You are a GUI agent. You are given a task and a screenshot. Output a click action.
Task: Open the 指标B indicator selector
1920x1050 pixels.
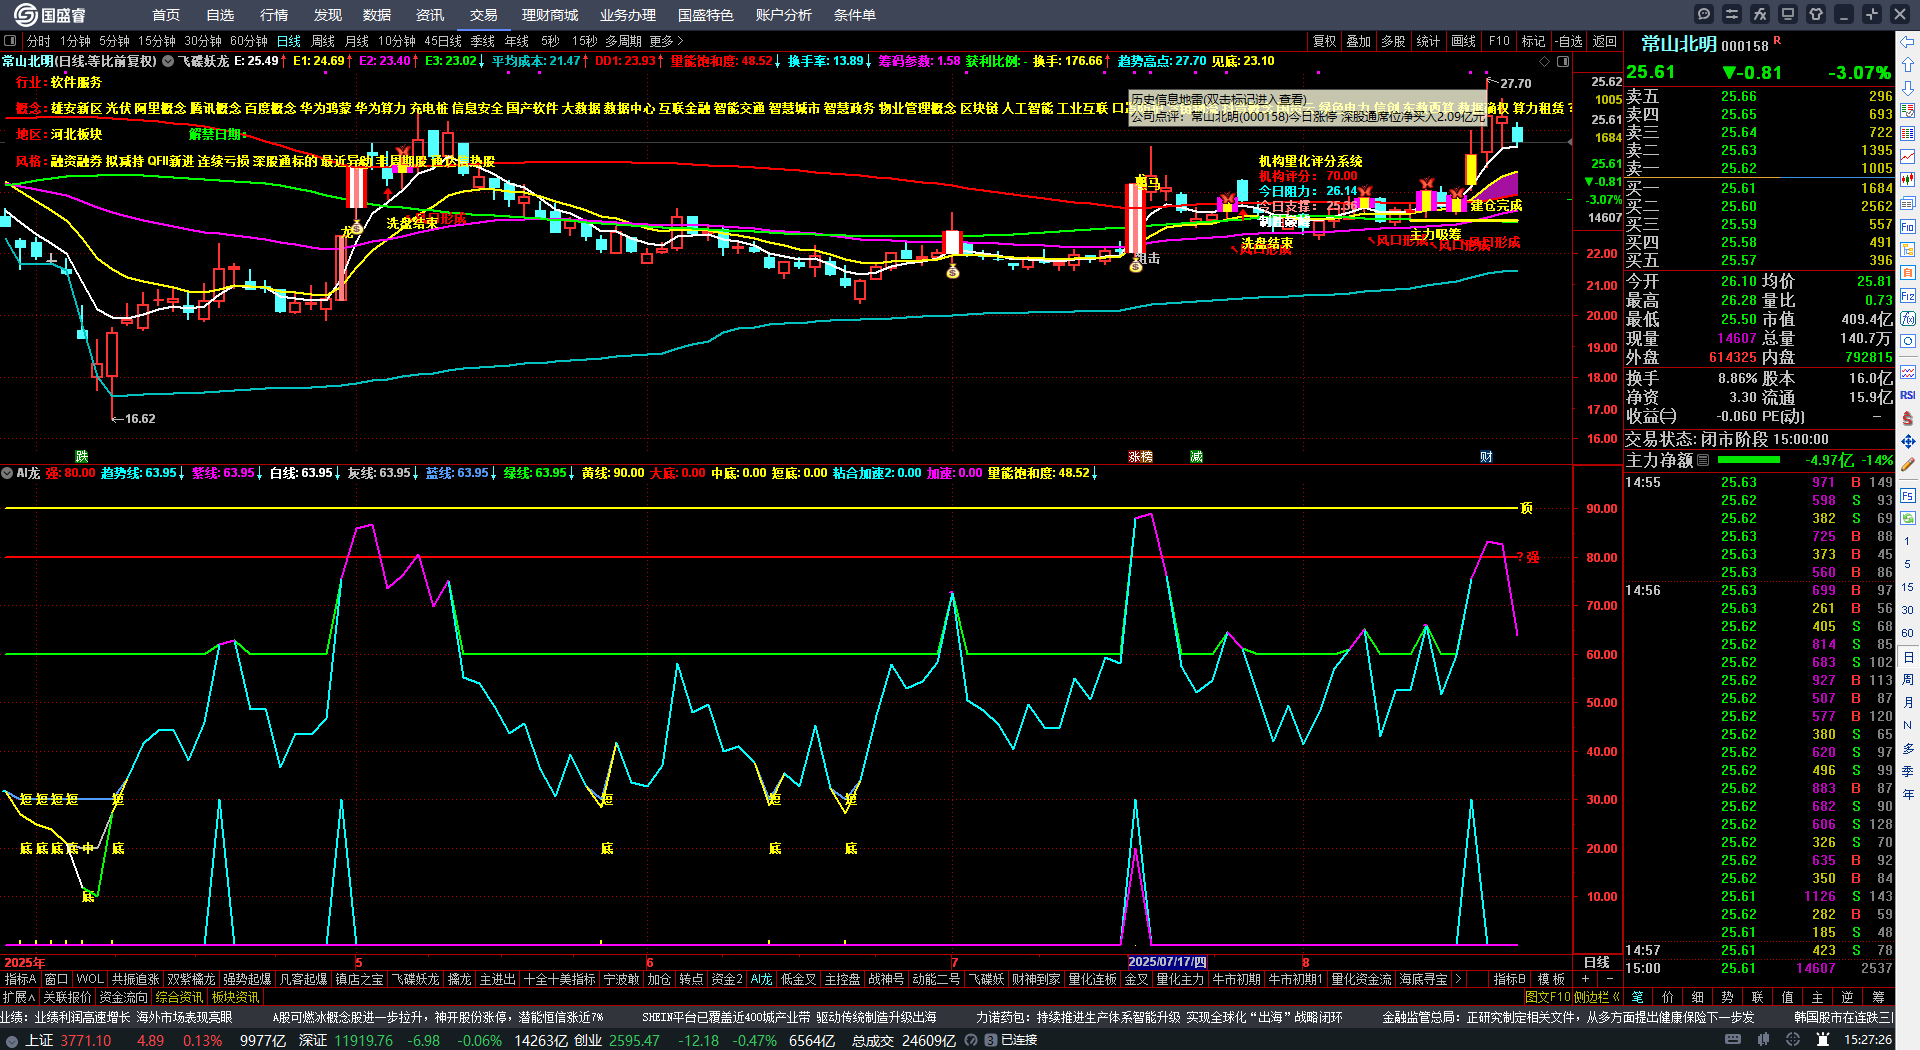(x=1509, y=979)
